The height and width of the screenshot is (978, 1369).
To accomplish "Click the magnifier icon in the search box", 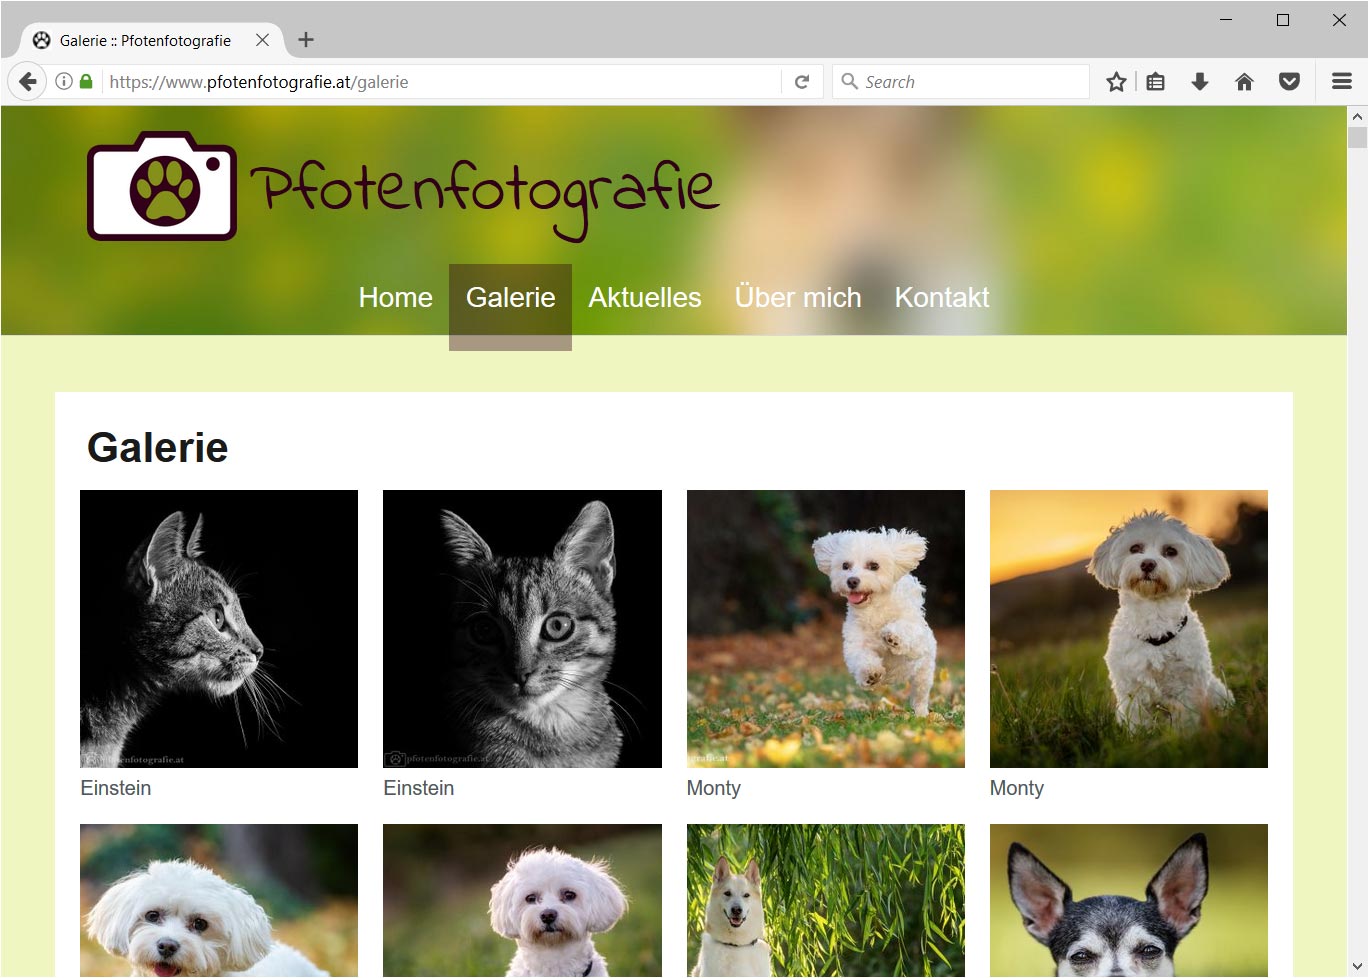I will [x=850, y=81].
